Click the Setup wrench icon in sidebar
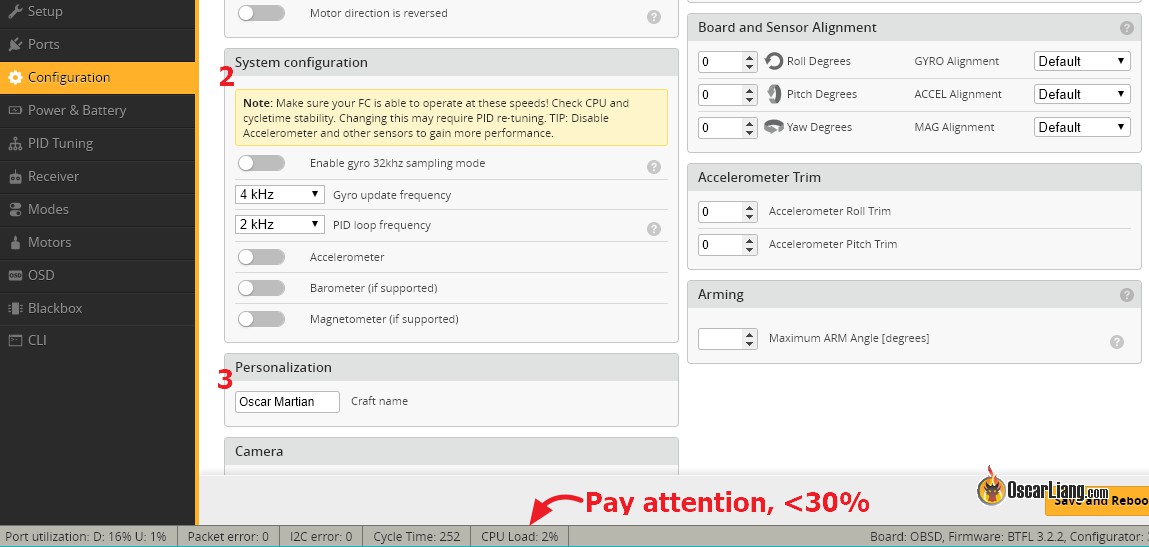Screen dimensions: 1149x547 coord(15,12)
